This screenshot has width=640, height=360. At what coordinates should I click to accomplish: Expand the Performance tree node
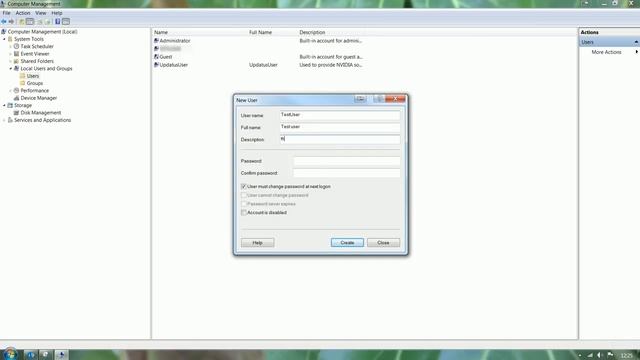tap(11, 90)
